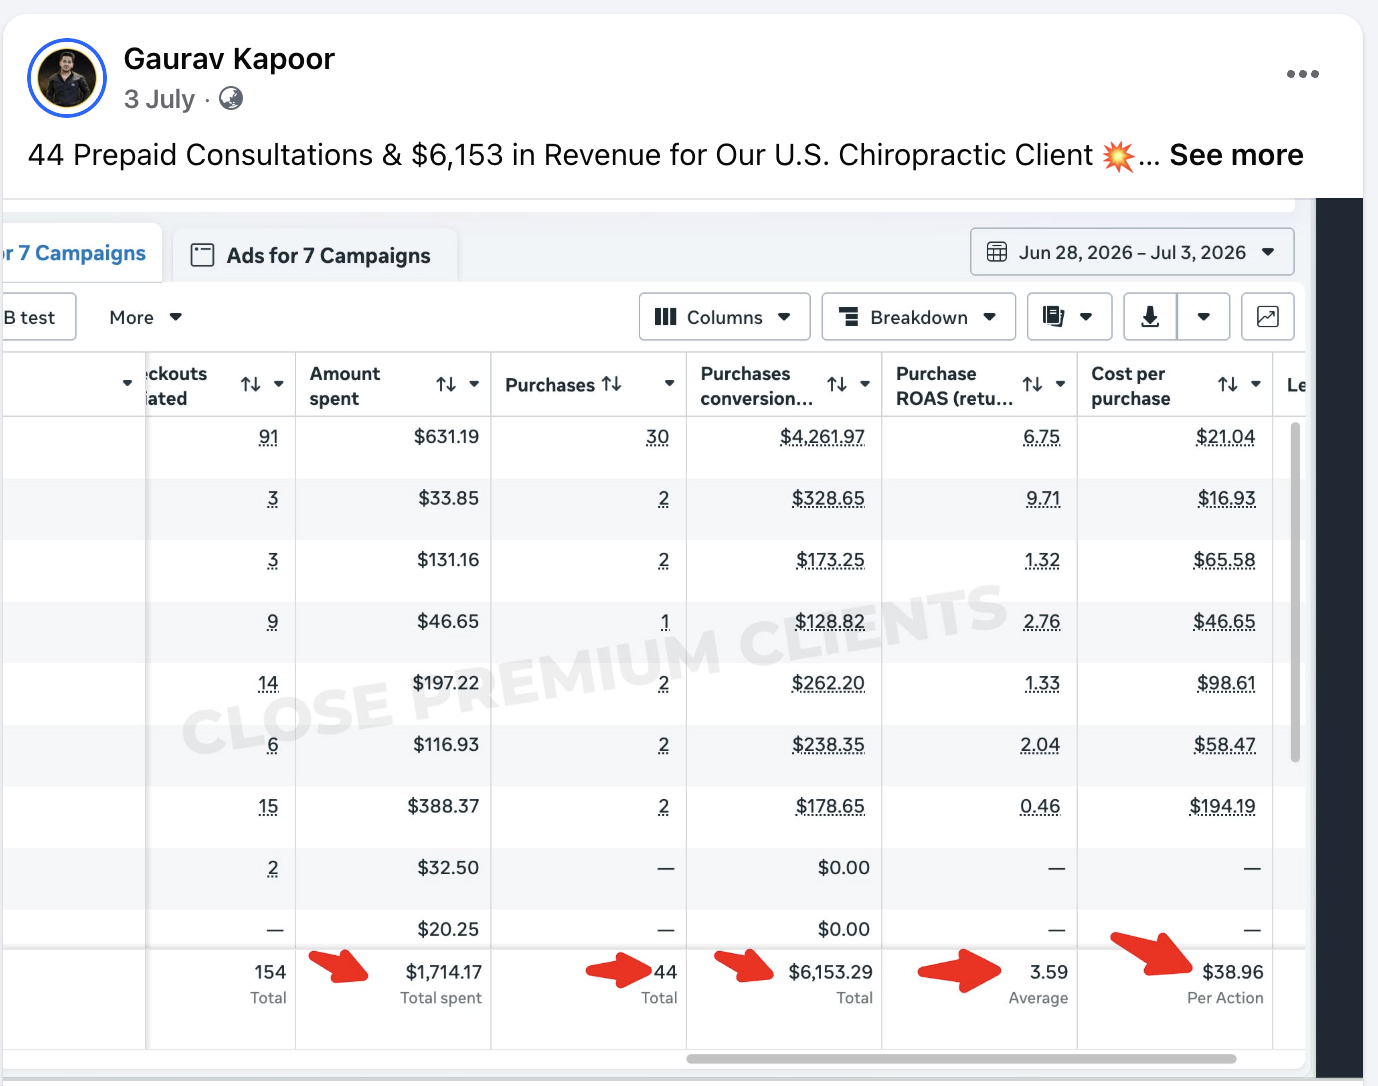Click the 30 purchases value
The height and width of the screenshot is (1086, 1378).
tap(657, 437)
